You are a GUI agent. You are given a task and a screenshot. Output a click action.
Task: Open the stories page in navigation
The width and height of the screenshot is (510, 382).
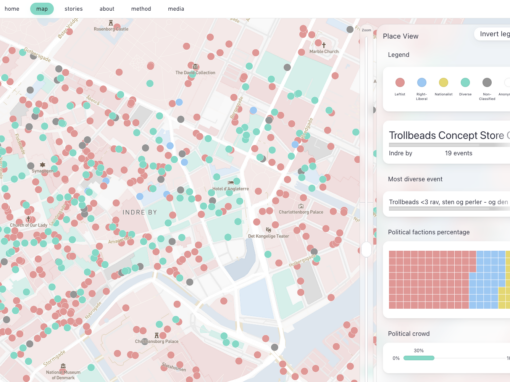click(x=74, y=9)
